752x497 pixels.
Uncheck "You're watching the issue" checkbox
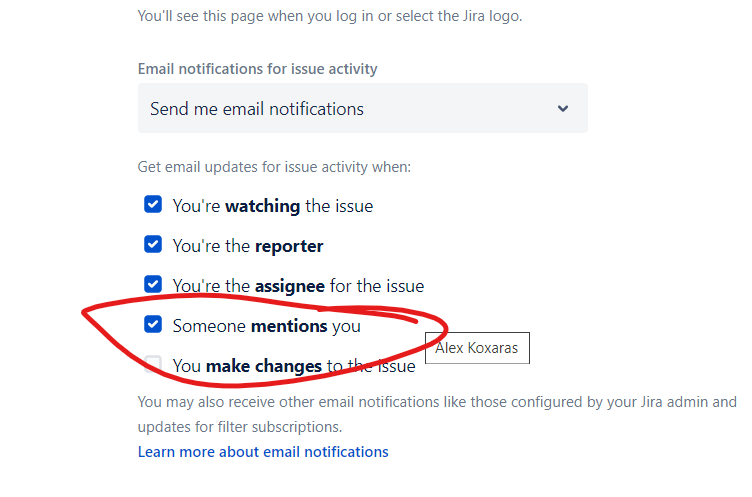click(x=153, y=204)
